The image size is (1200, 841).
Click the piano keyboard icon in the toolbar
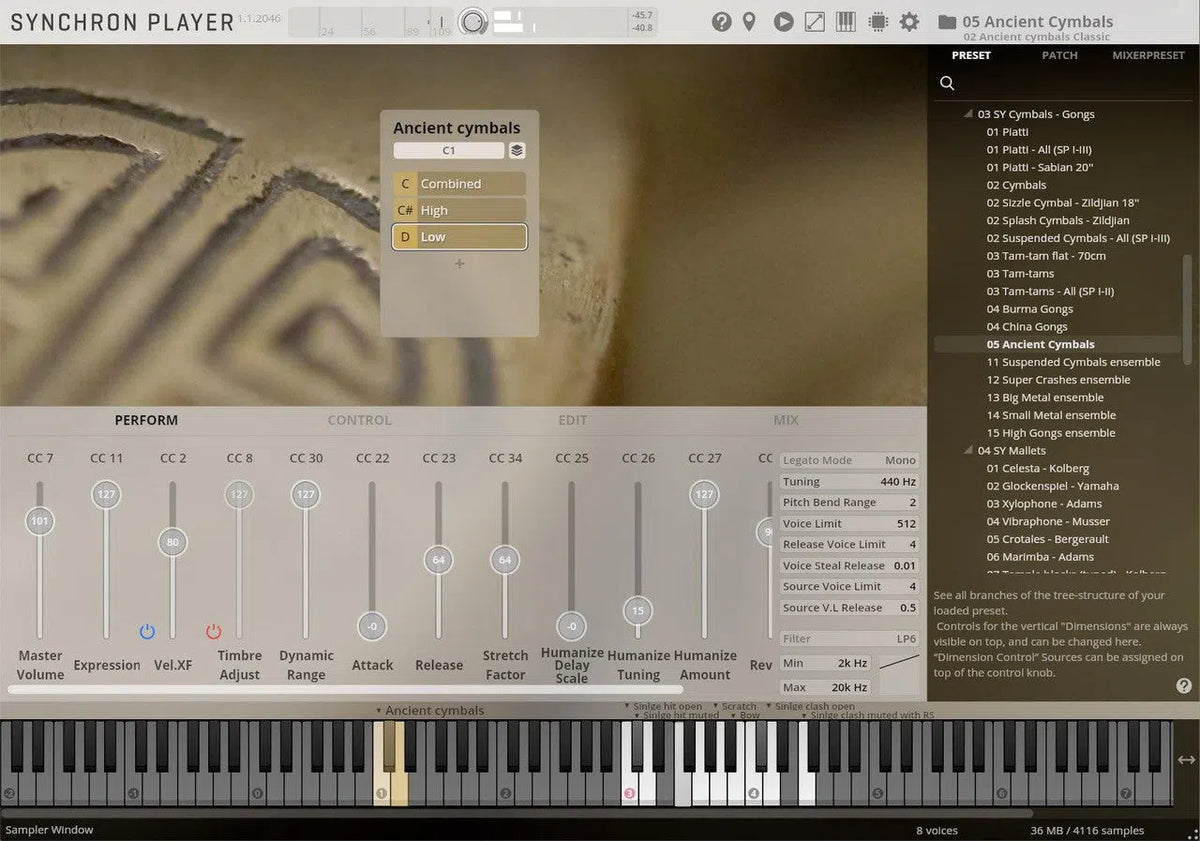845,21
